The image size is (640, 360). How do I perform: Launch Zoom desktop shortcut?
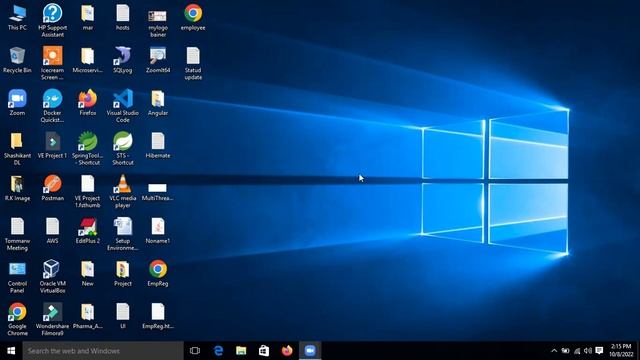[x=17, y=102]
